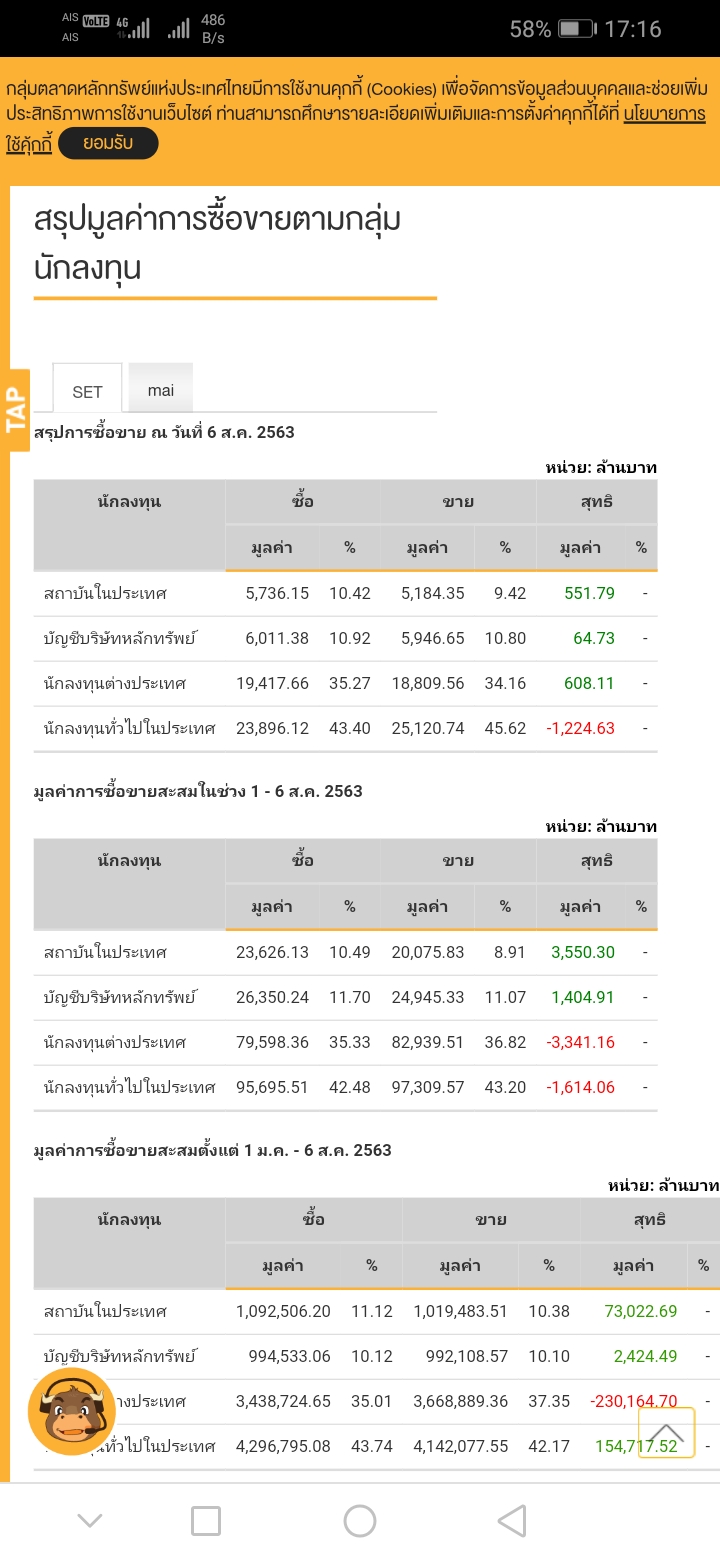Hide navigation bar with down chevron
Screen dimensions: 720x1560
[x=90, y=1521]
